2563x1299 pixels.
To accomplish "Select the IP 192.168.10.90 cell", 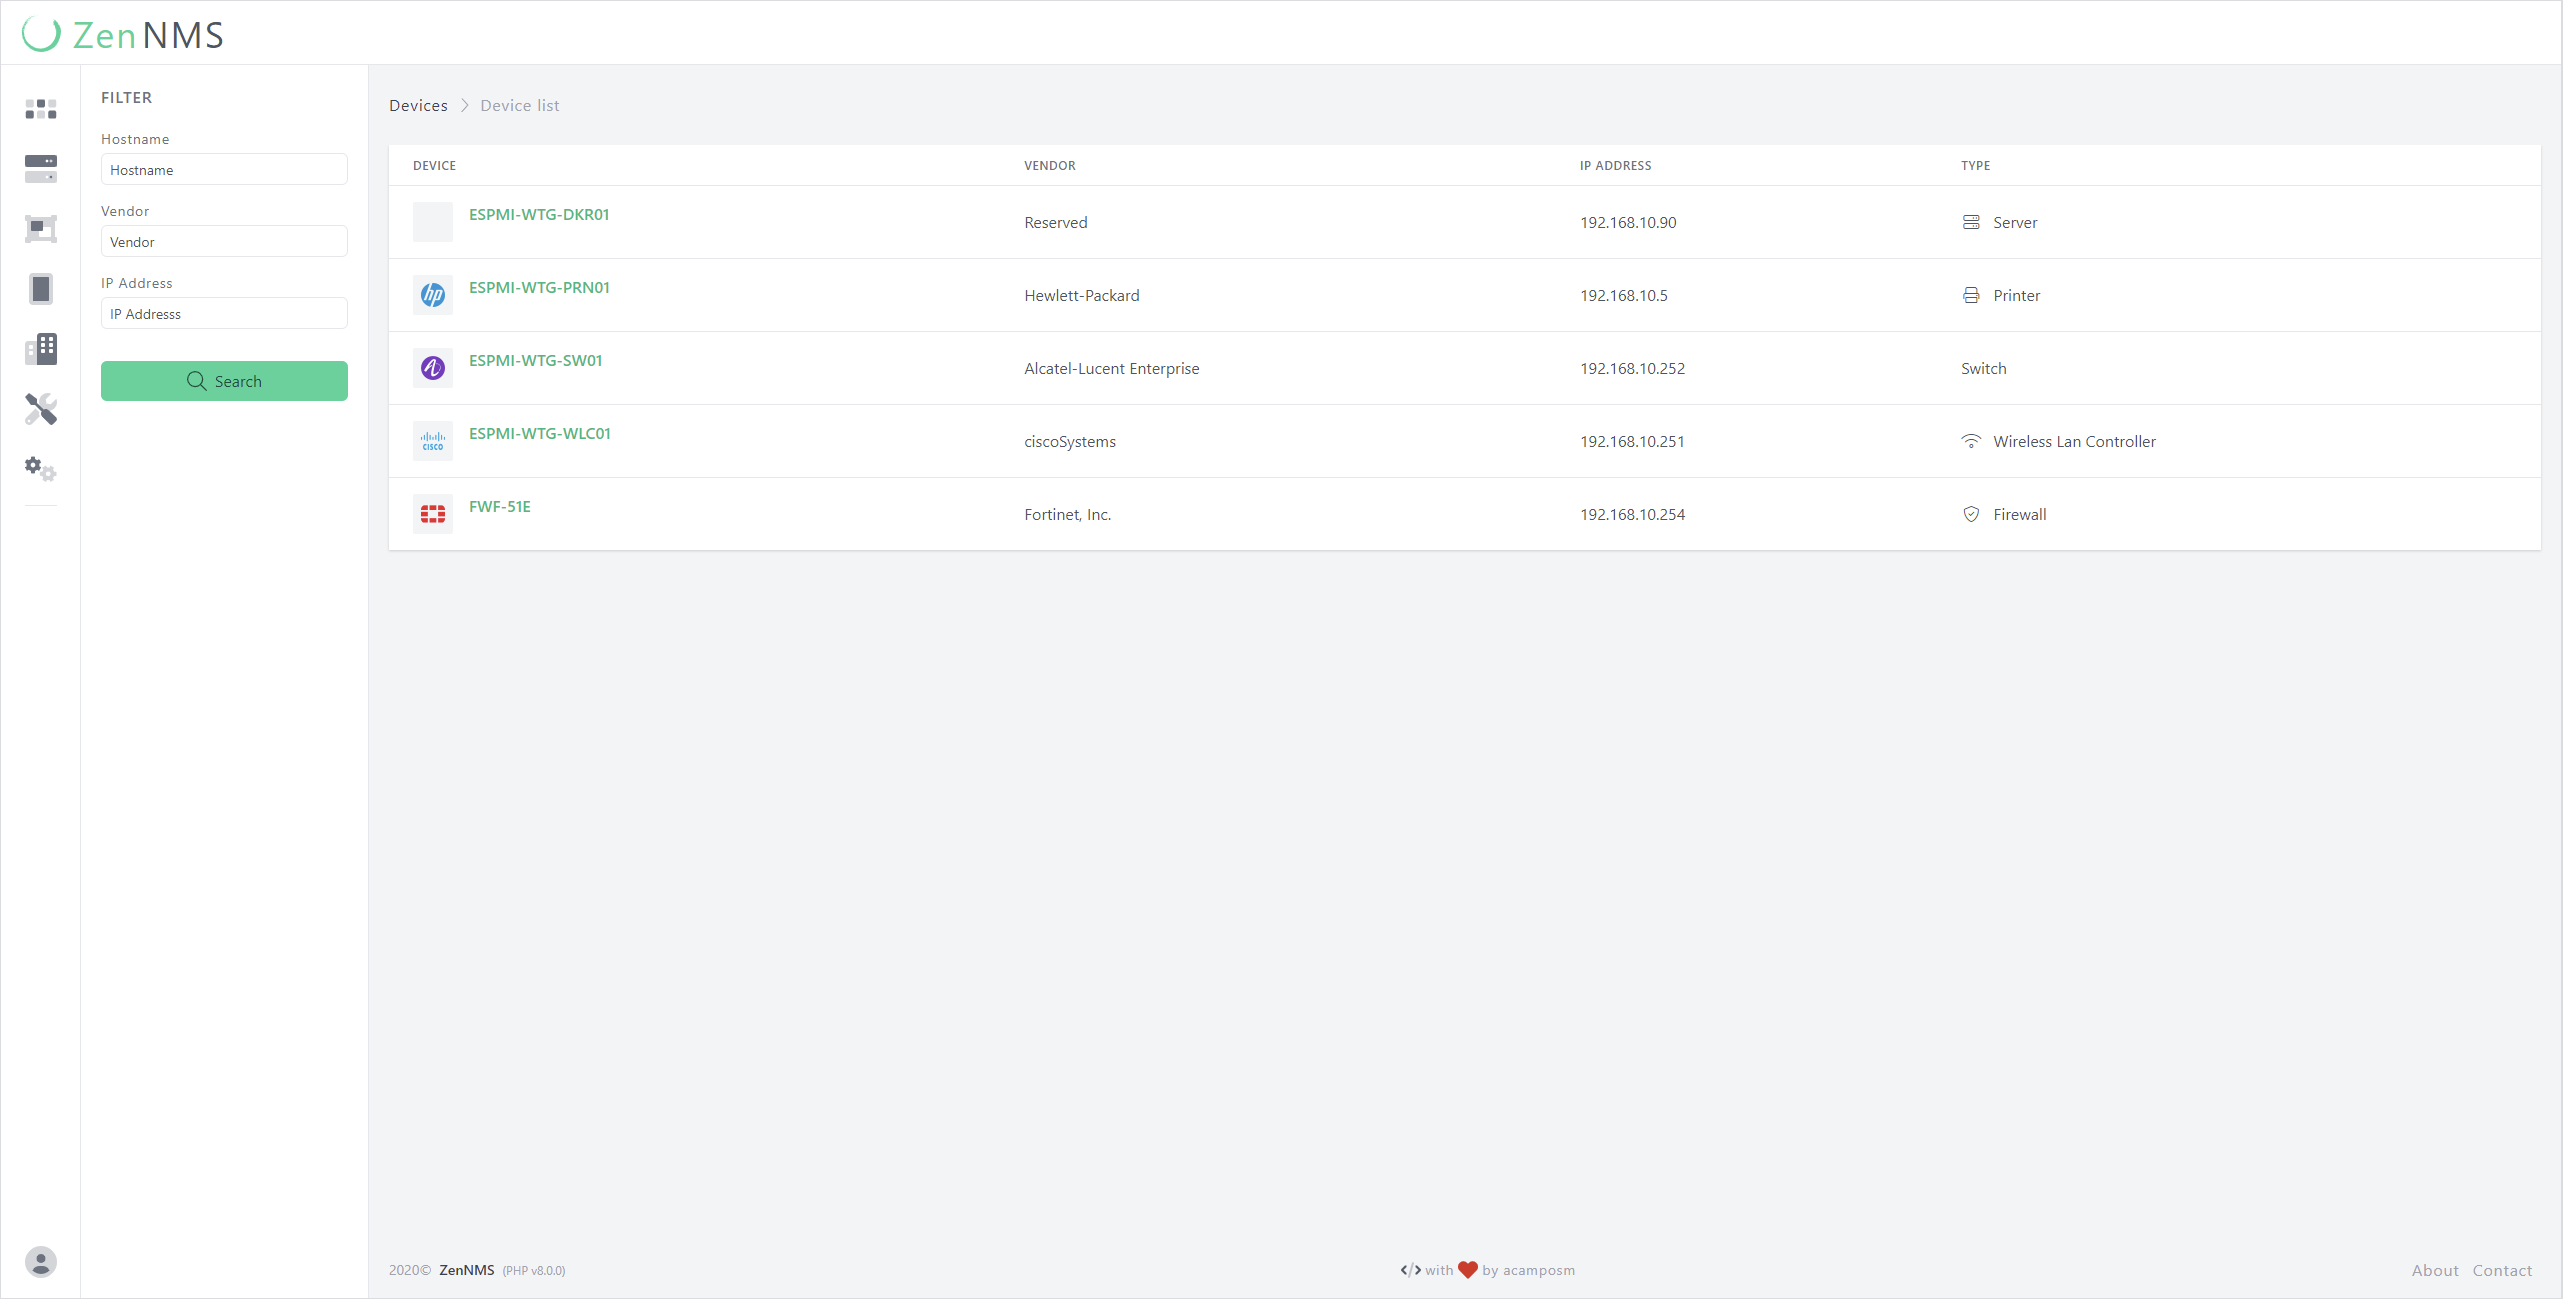I will pos(1628,222).
